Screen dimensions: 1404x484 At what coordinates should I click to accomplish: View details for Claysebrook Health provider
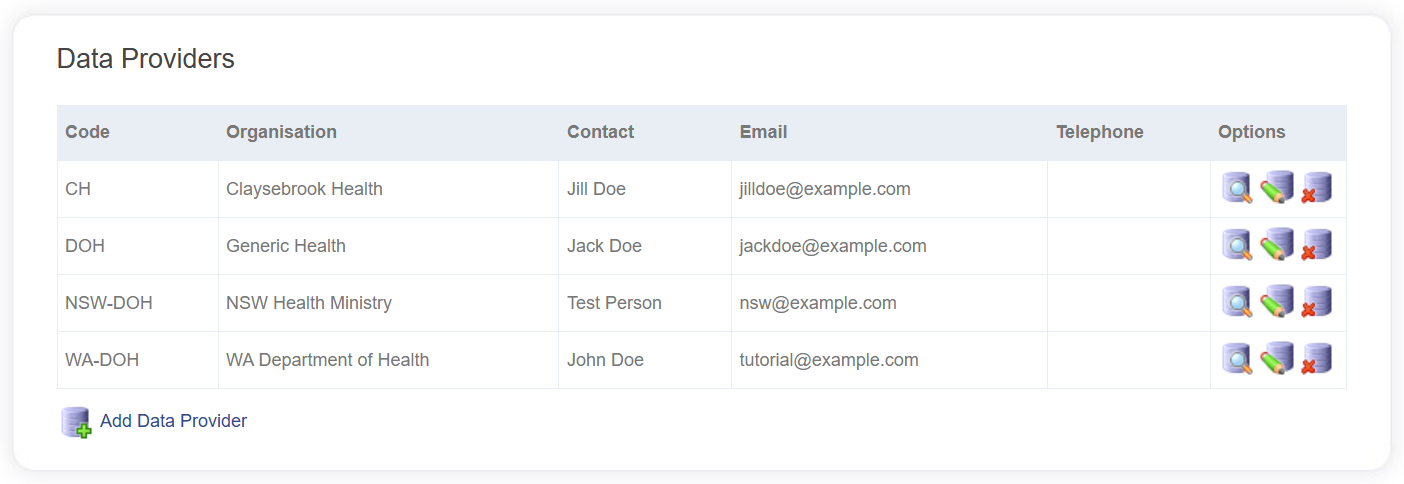1237,188
